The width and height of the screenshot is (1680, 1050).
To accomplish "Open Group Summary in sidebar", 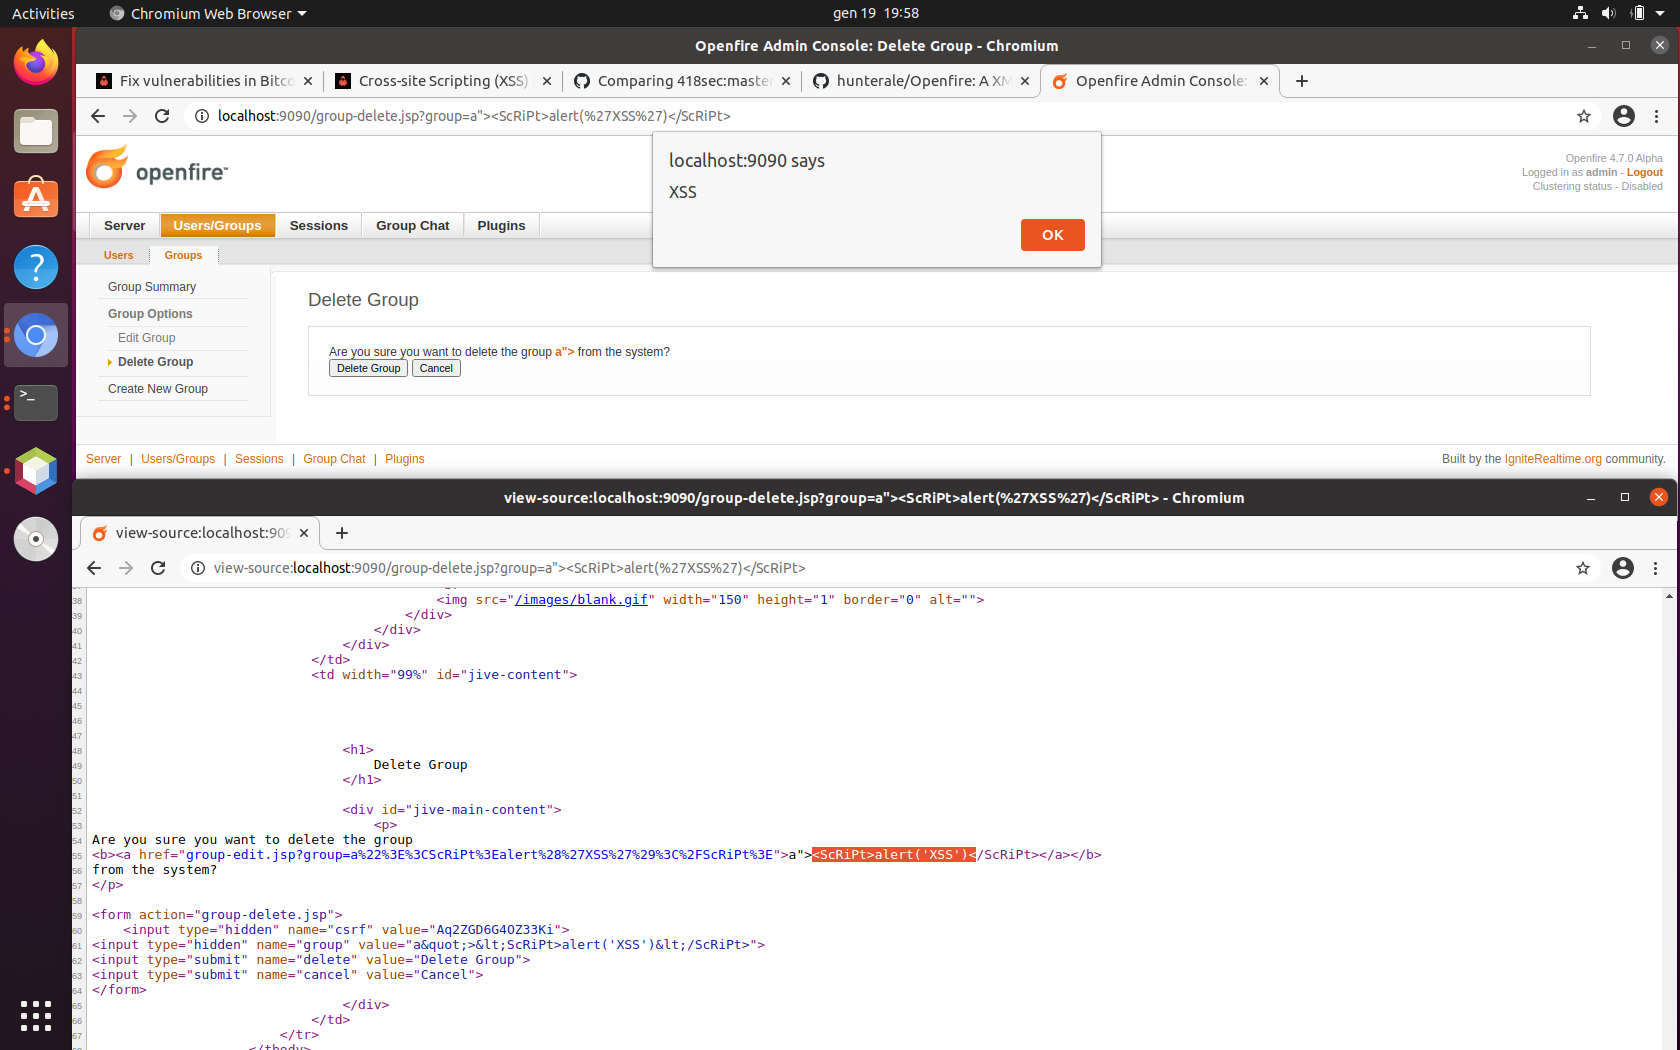I will click(152, 287).
